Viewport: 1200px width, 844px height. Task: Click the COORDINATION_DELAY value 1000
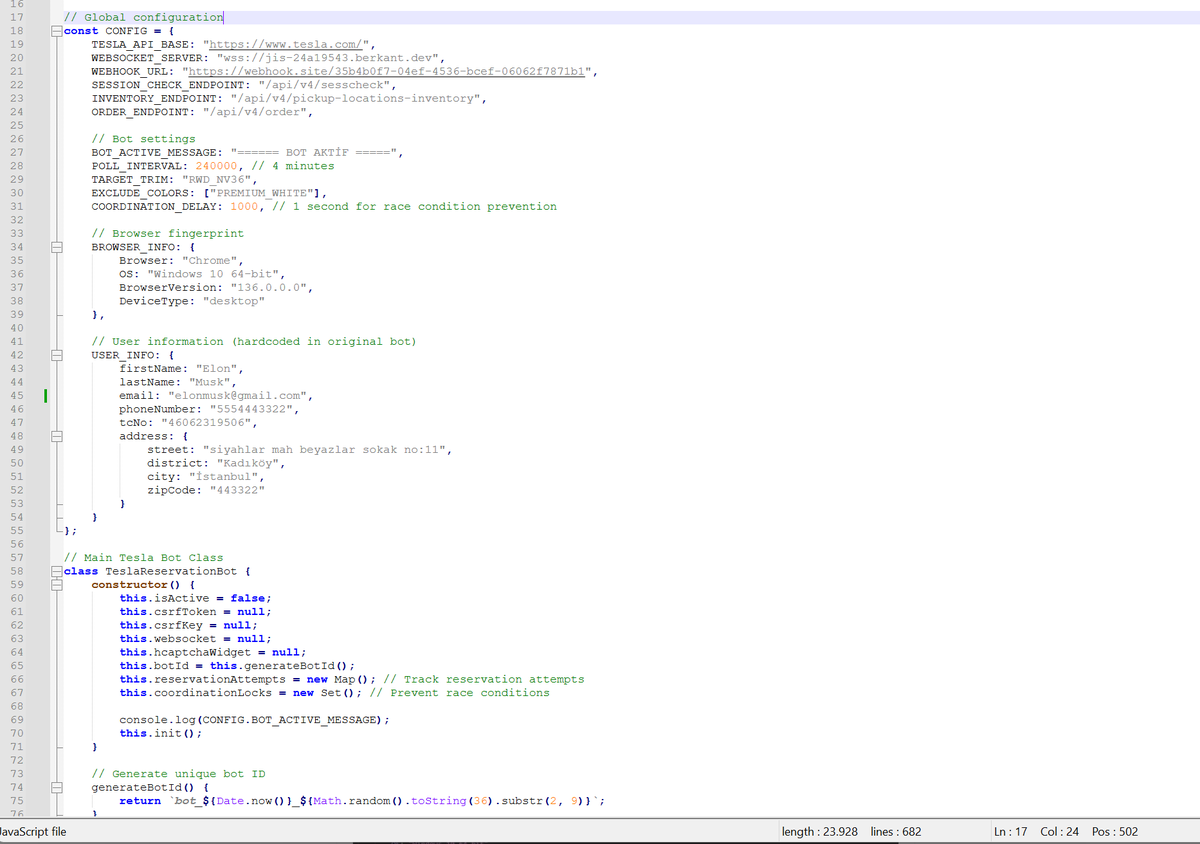[x=243, y=206]
